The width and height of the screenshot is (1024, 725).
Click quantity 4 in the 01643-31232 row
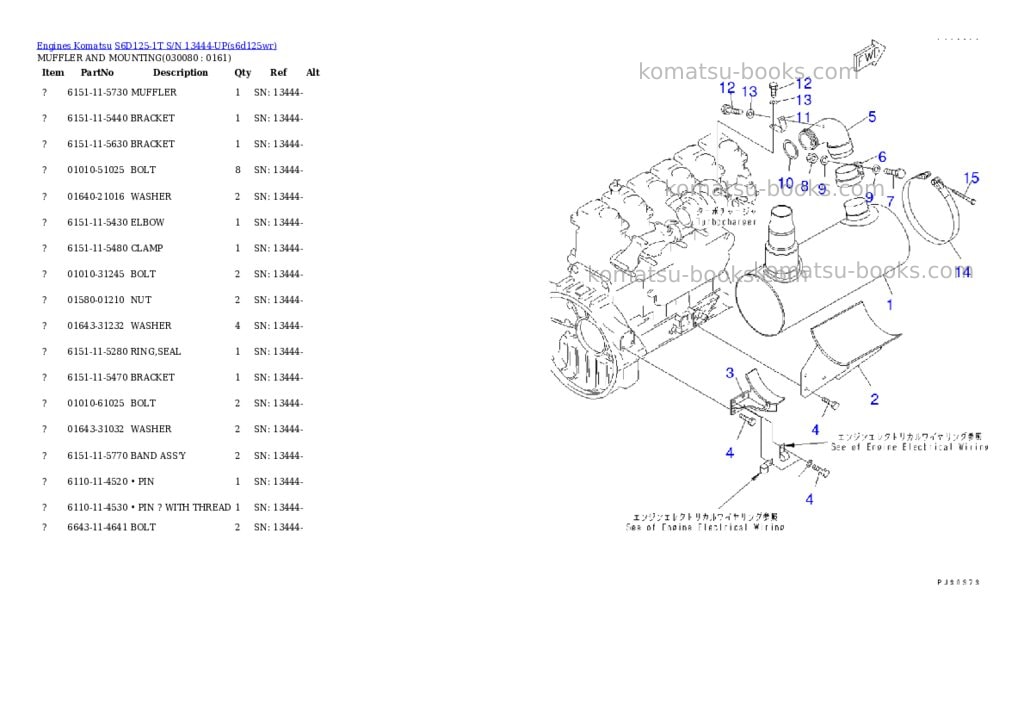[238, 325]
